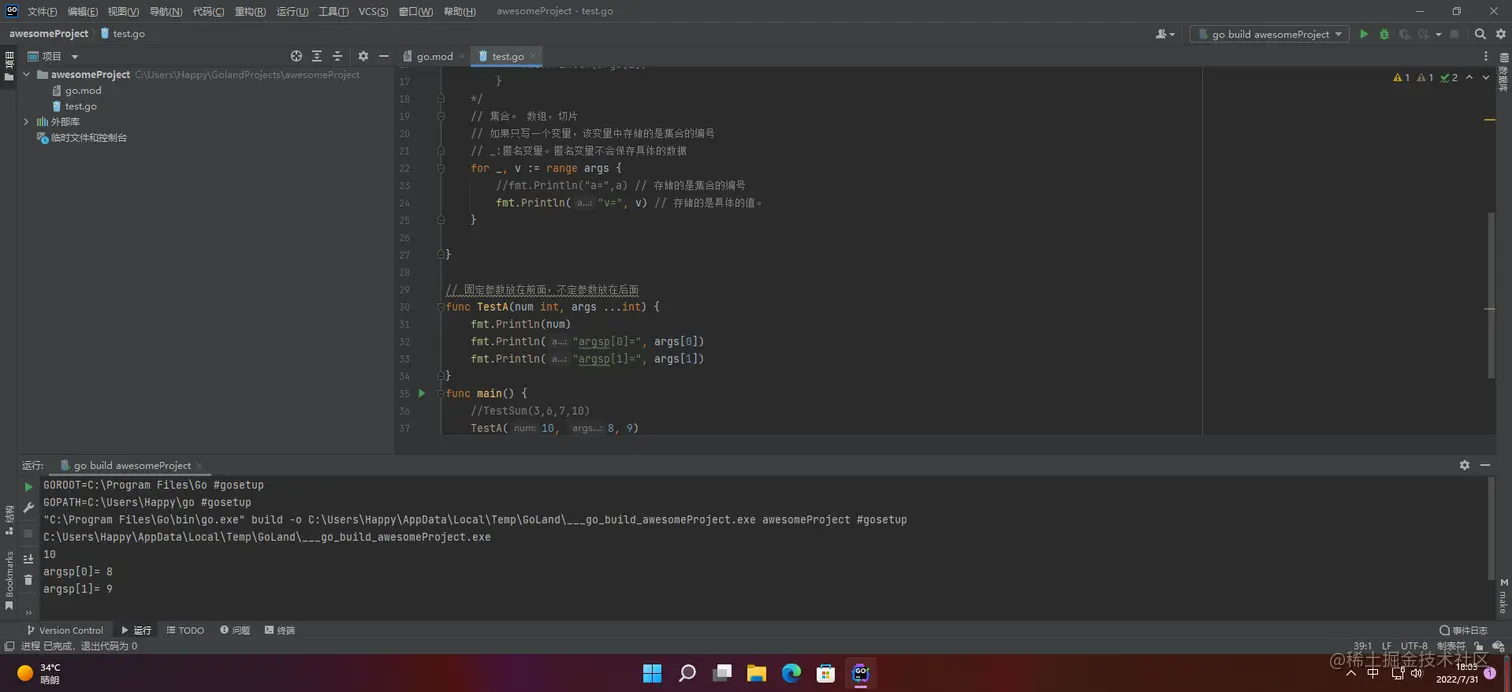Open the run configuration dropdown
The height and width of the screenshot is (692, 1512).
pyautogui.click(x=1269, y=34)
